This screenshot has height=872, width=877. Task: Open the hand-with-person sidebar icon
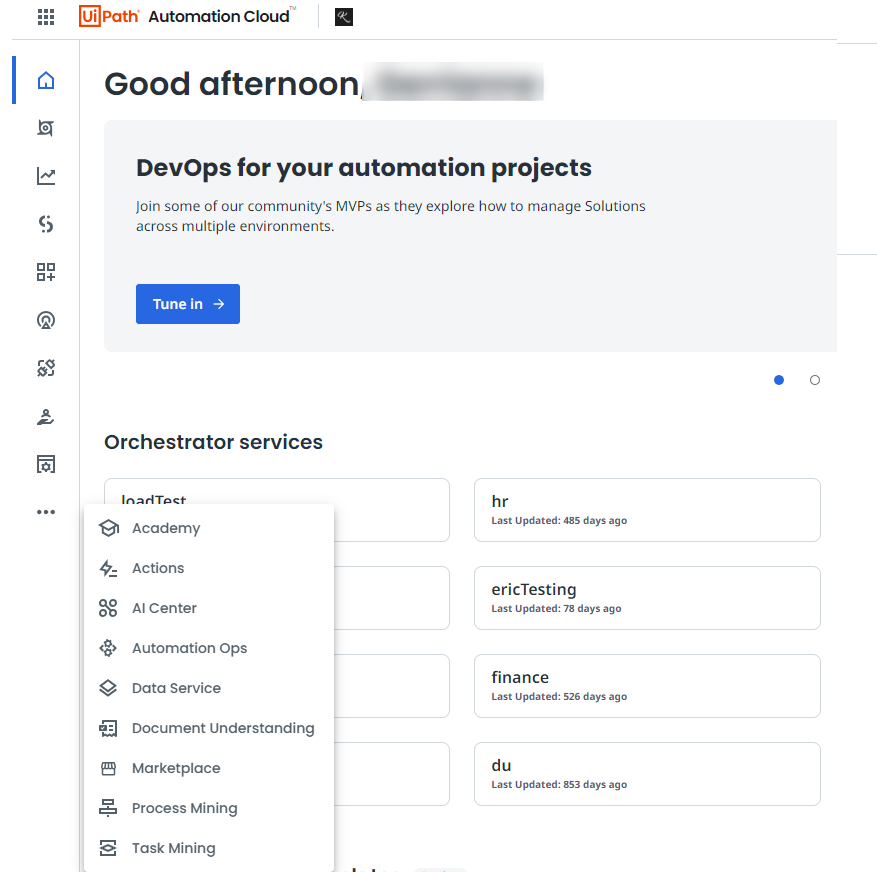[x=46, y=416]
